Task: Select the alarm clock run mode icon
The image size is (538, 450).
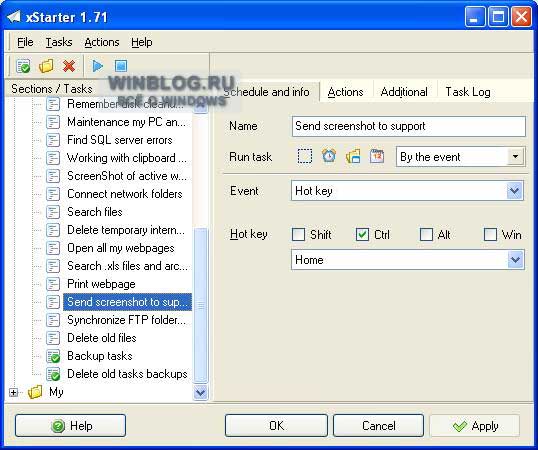Action: (329, 156)
